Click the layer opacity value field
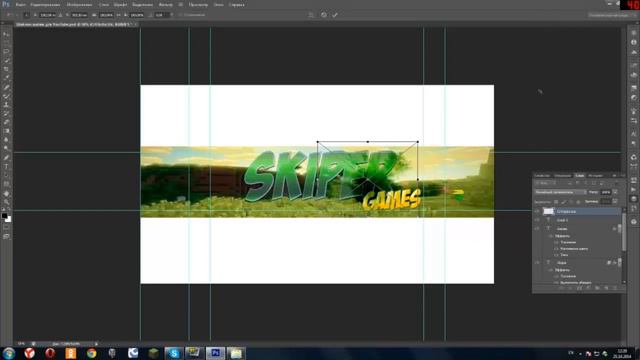 pos(606,192)
